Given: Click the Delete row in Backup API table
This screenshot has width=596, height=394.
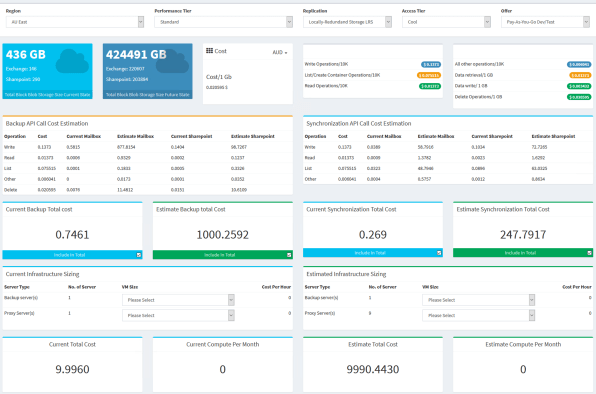Looking at the screenshot, I should pos(147,190).
